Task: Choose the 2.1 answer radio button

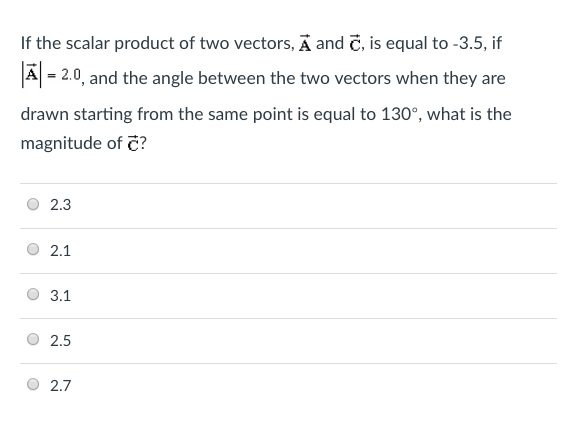Action: 33,249
